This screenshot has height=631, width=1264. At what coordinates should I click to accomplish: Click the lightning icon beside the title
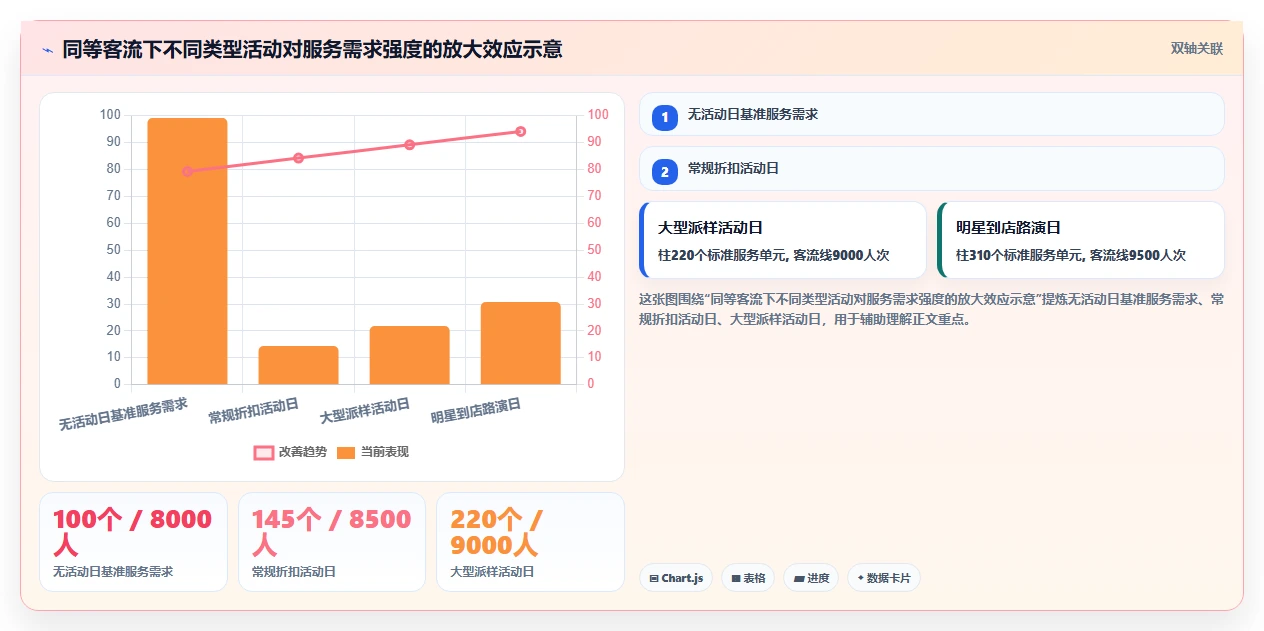coord(47,49)
